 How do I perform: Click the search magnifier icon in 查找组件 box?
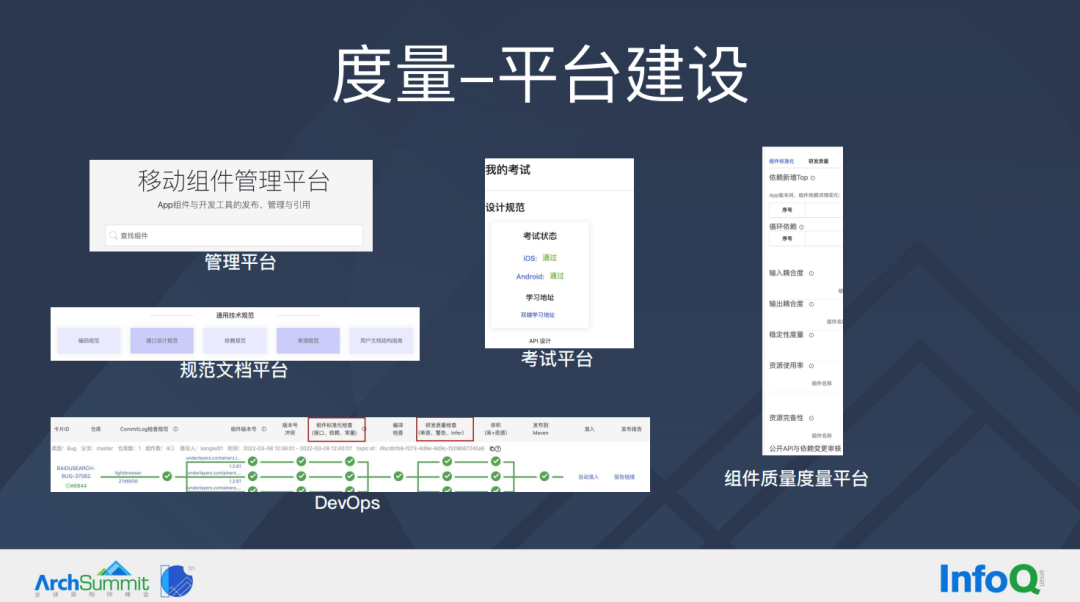113,236
